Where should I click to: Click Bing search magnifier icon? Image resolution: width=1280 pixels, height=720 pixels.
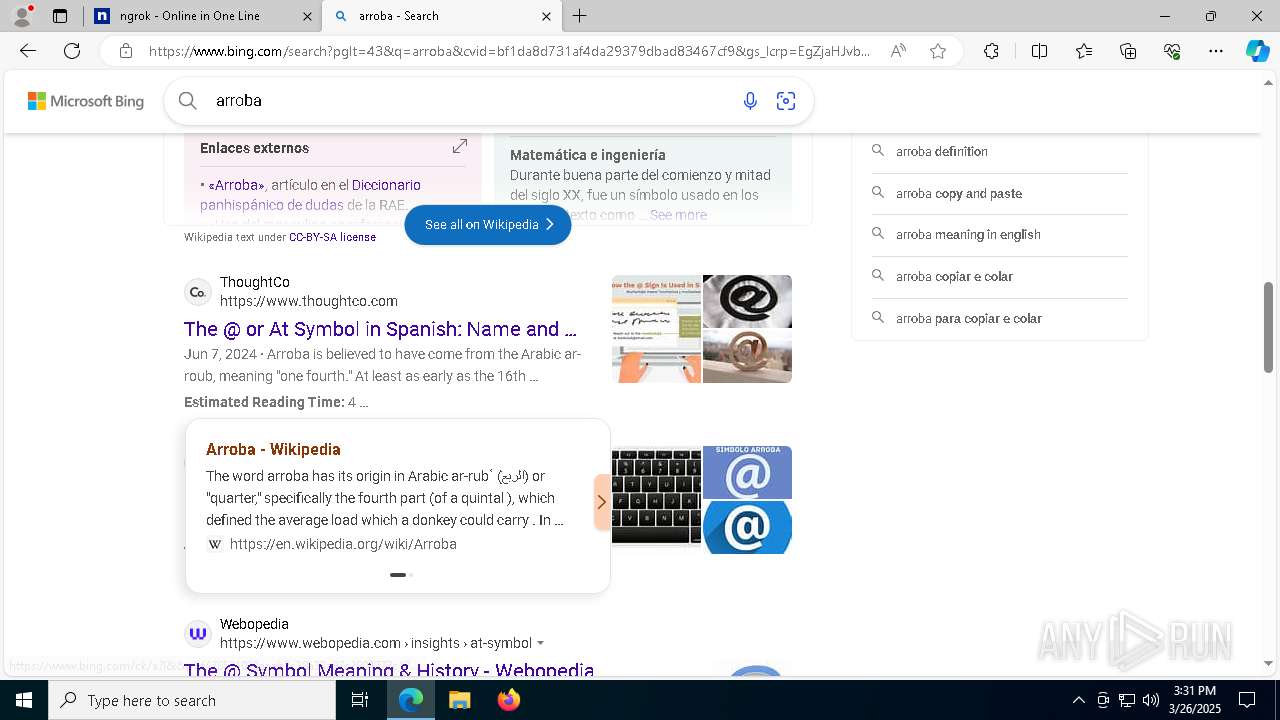point(187,100)
